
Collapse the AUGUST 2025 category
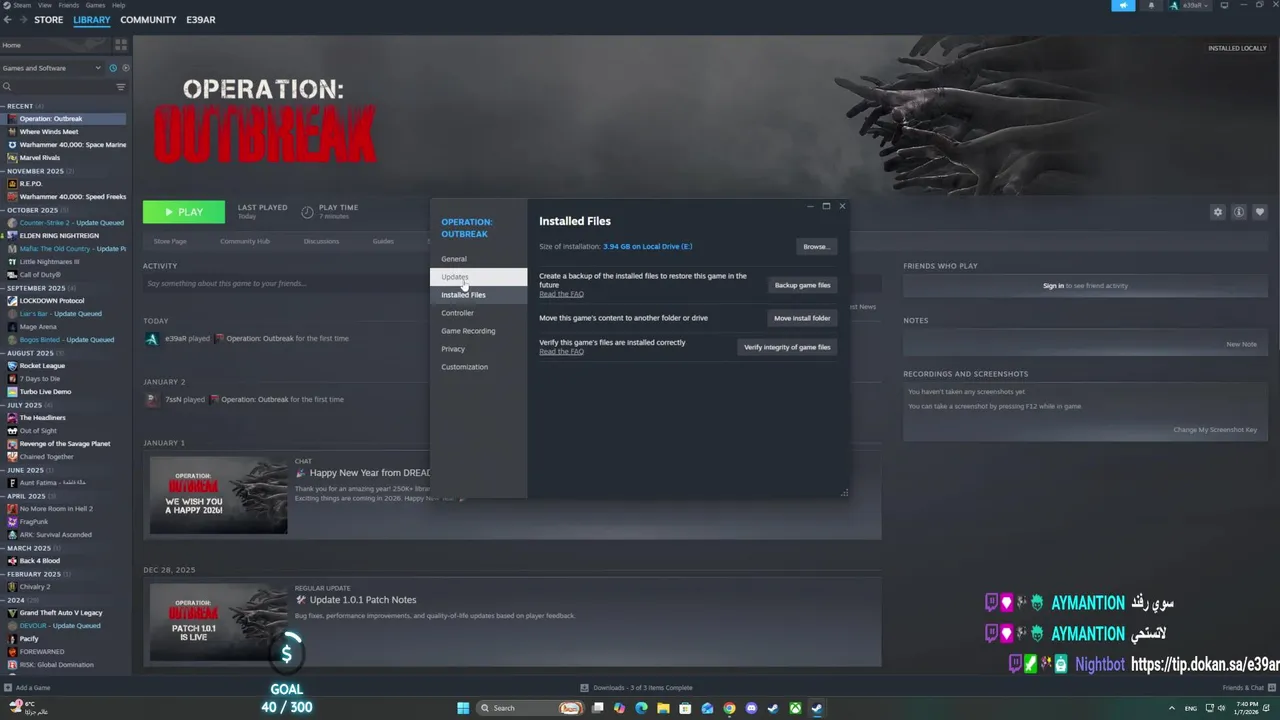tap(30, 353)
